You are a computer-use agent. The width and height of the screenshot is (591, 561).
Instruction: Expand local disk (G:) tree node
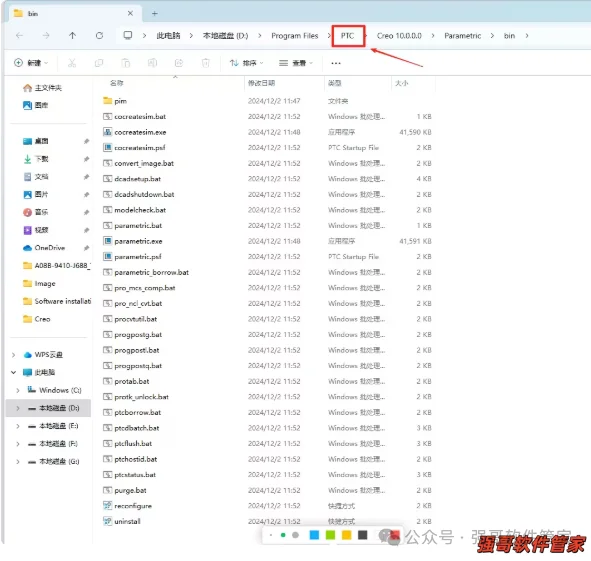click(x=18, y=461)
